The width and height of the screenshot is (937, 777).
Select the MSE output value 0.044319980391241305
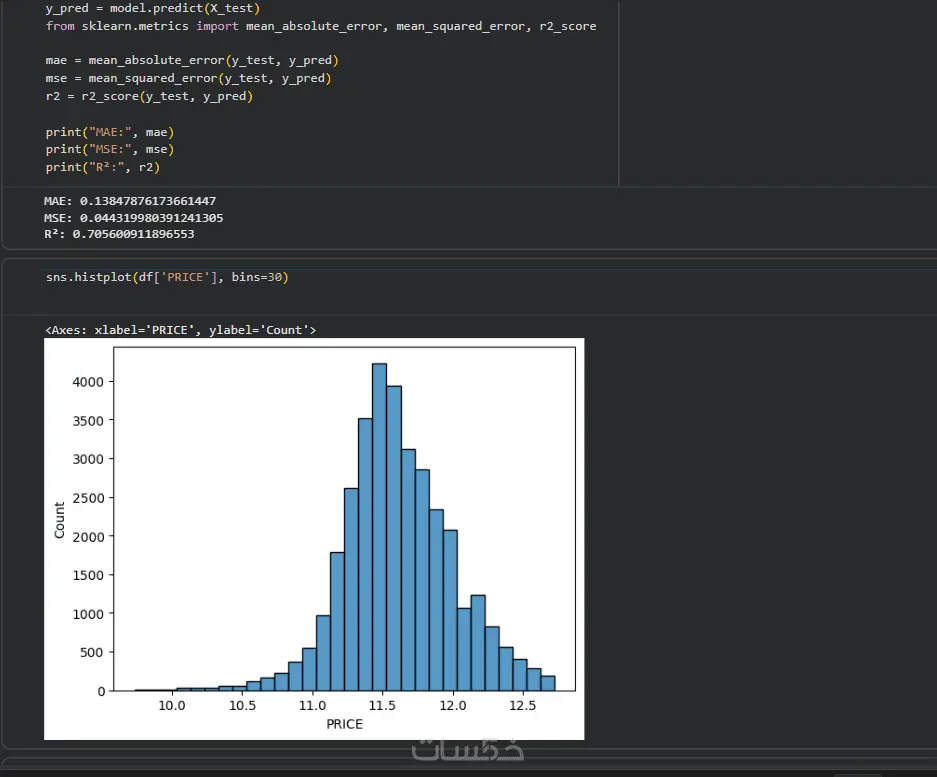pos(151,218)
